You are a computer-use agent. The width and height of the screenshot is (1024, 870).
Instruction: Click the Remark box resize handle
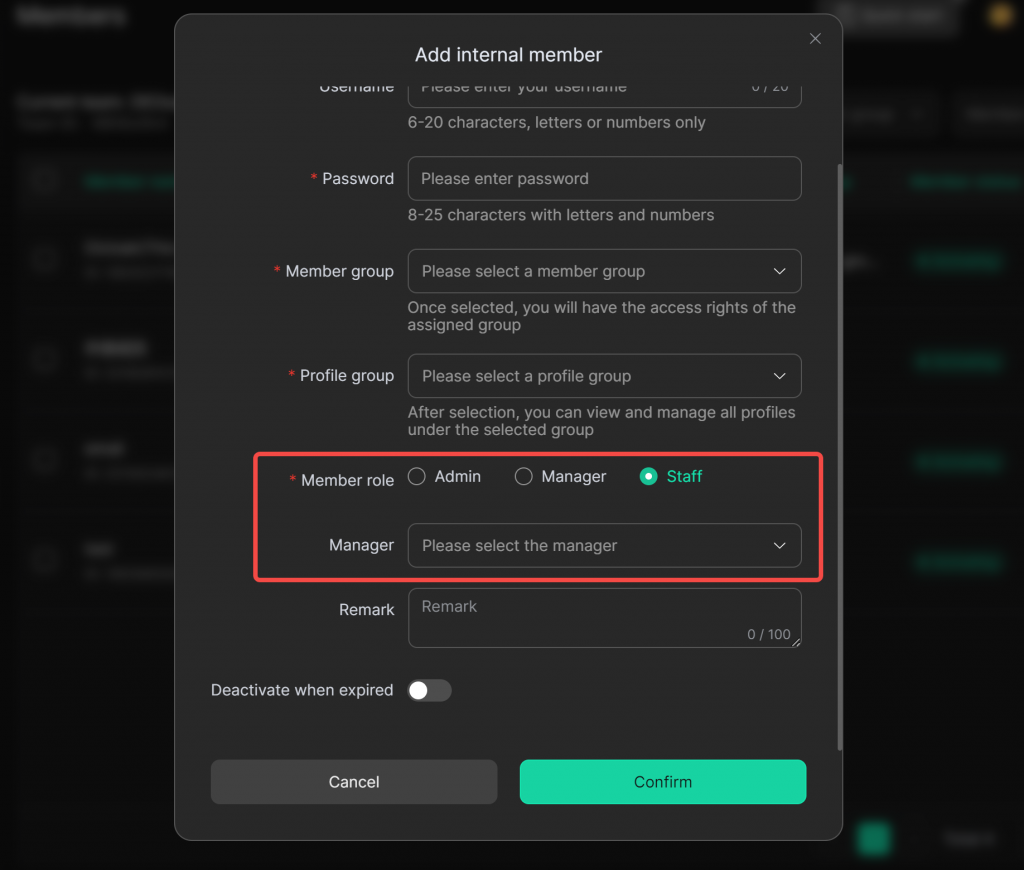pos(797,643)
